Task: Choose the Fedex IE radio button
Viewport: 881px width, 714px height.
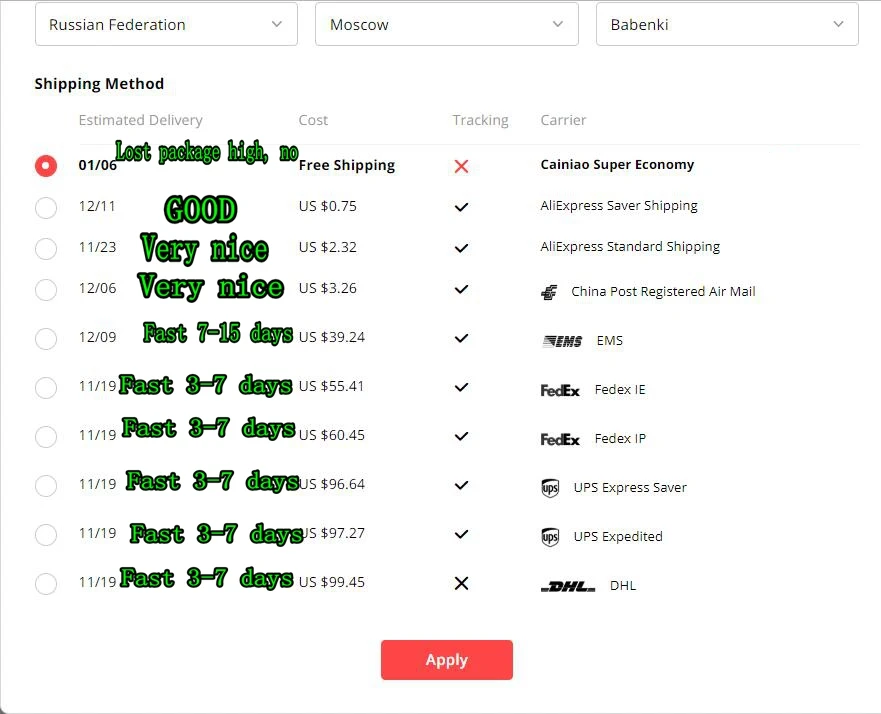Action: pyautogui.click(x=46, y=387)
